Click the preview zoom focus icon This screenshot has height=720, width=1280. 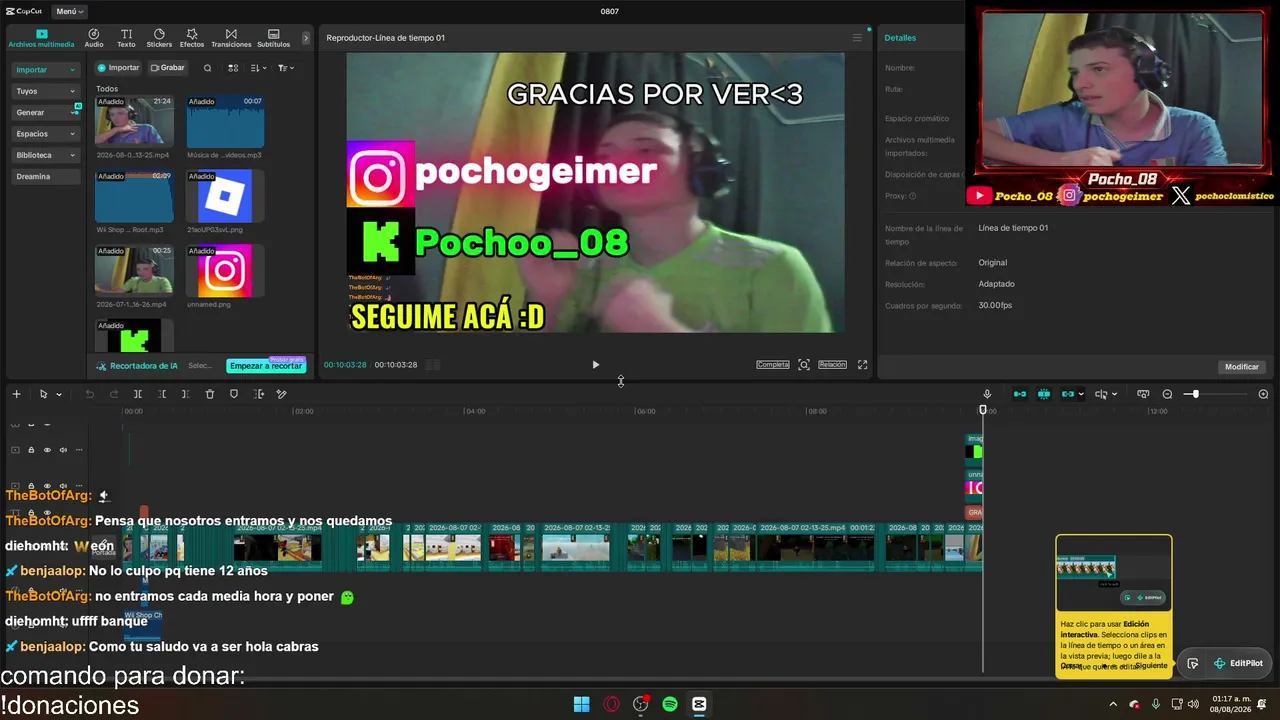click(x=804, y=365)
